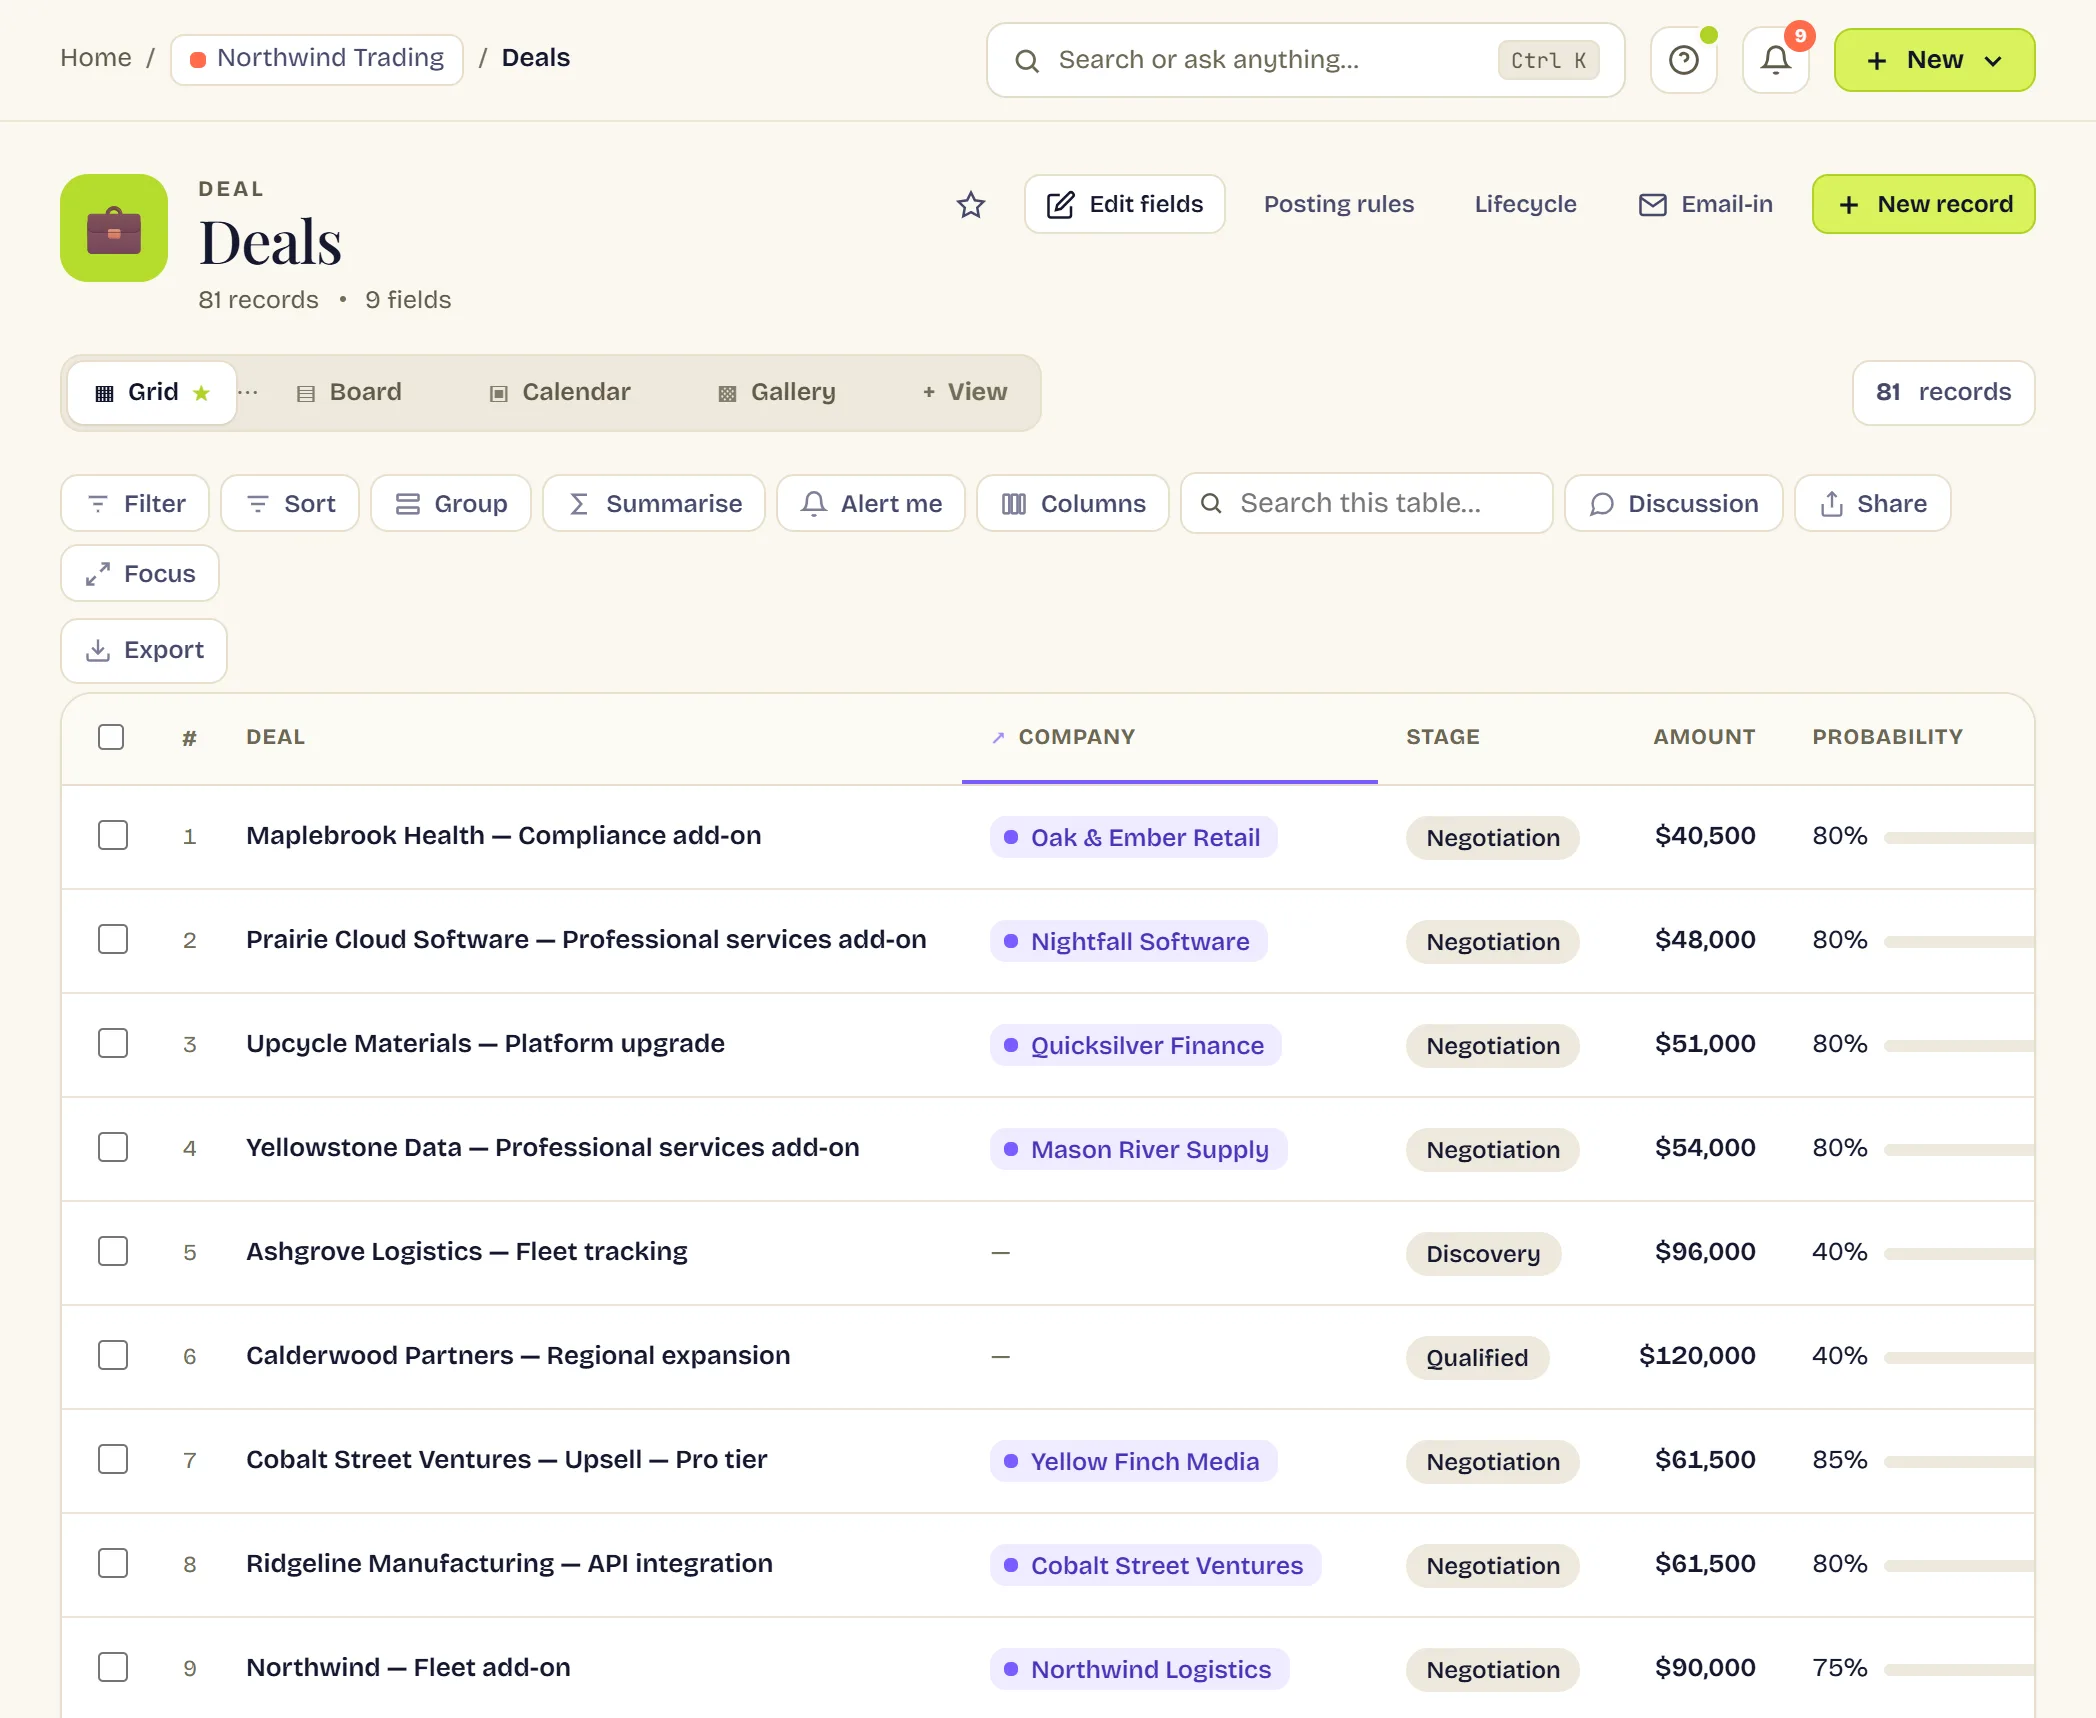Click the pencil icon on Edit fields
Screen dimensions: 2096x1718
tap(1060, 204)
